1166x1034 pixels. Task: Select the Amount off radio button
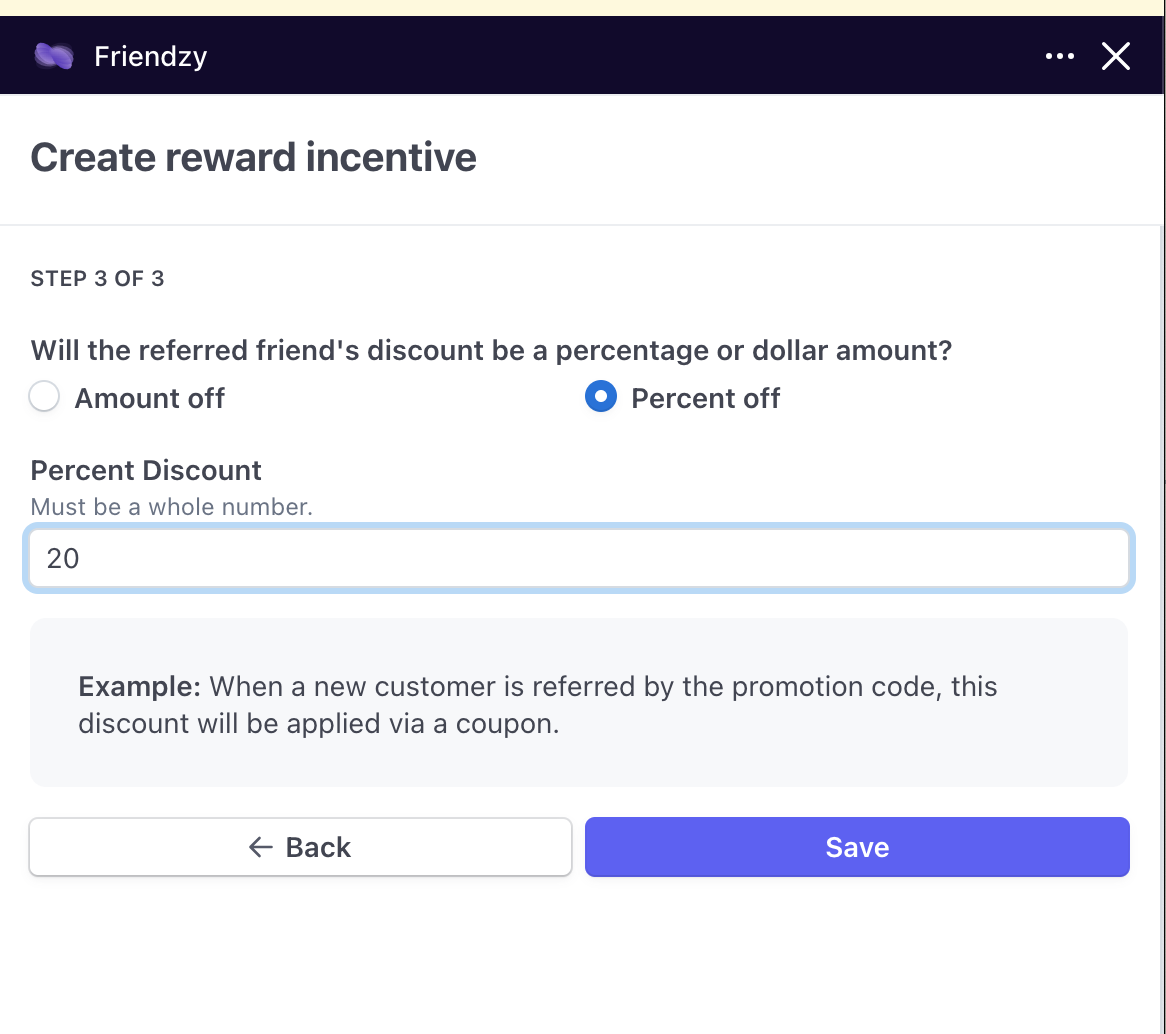pyautogui.click(x=44, y=397)
